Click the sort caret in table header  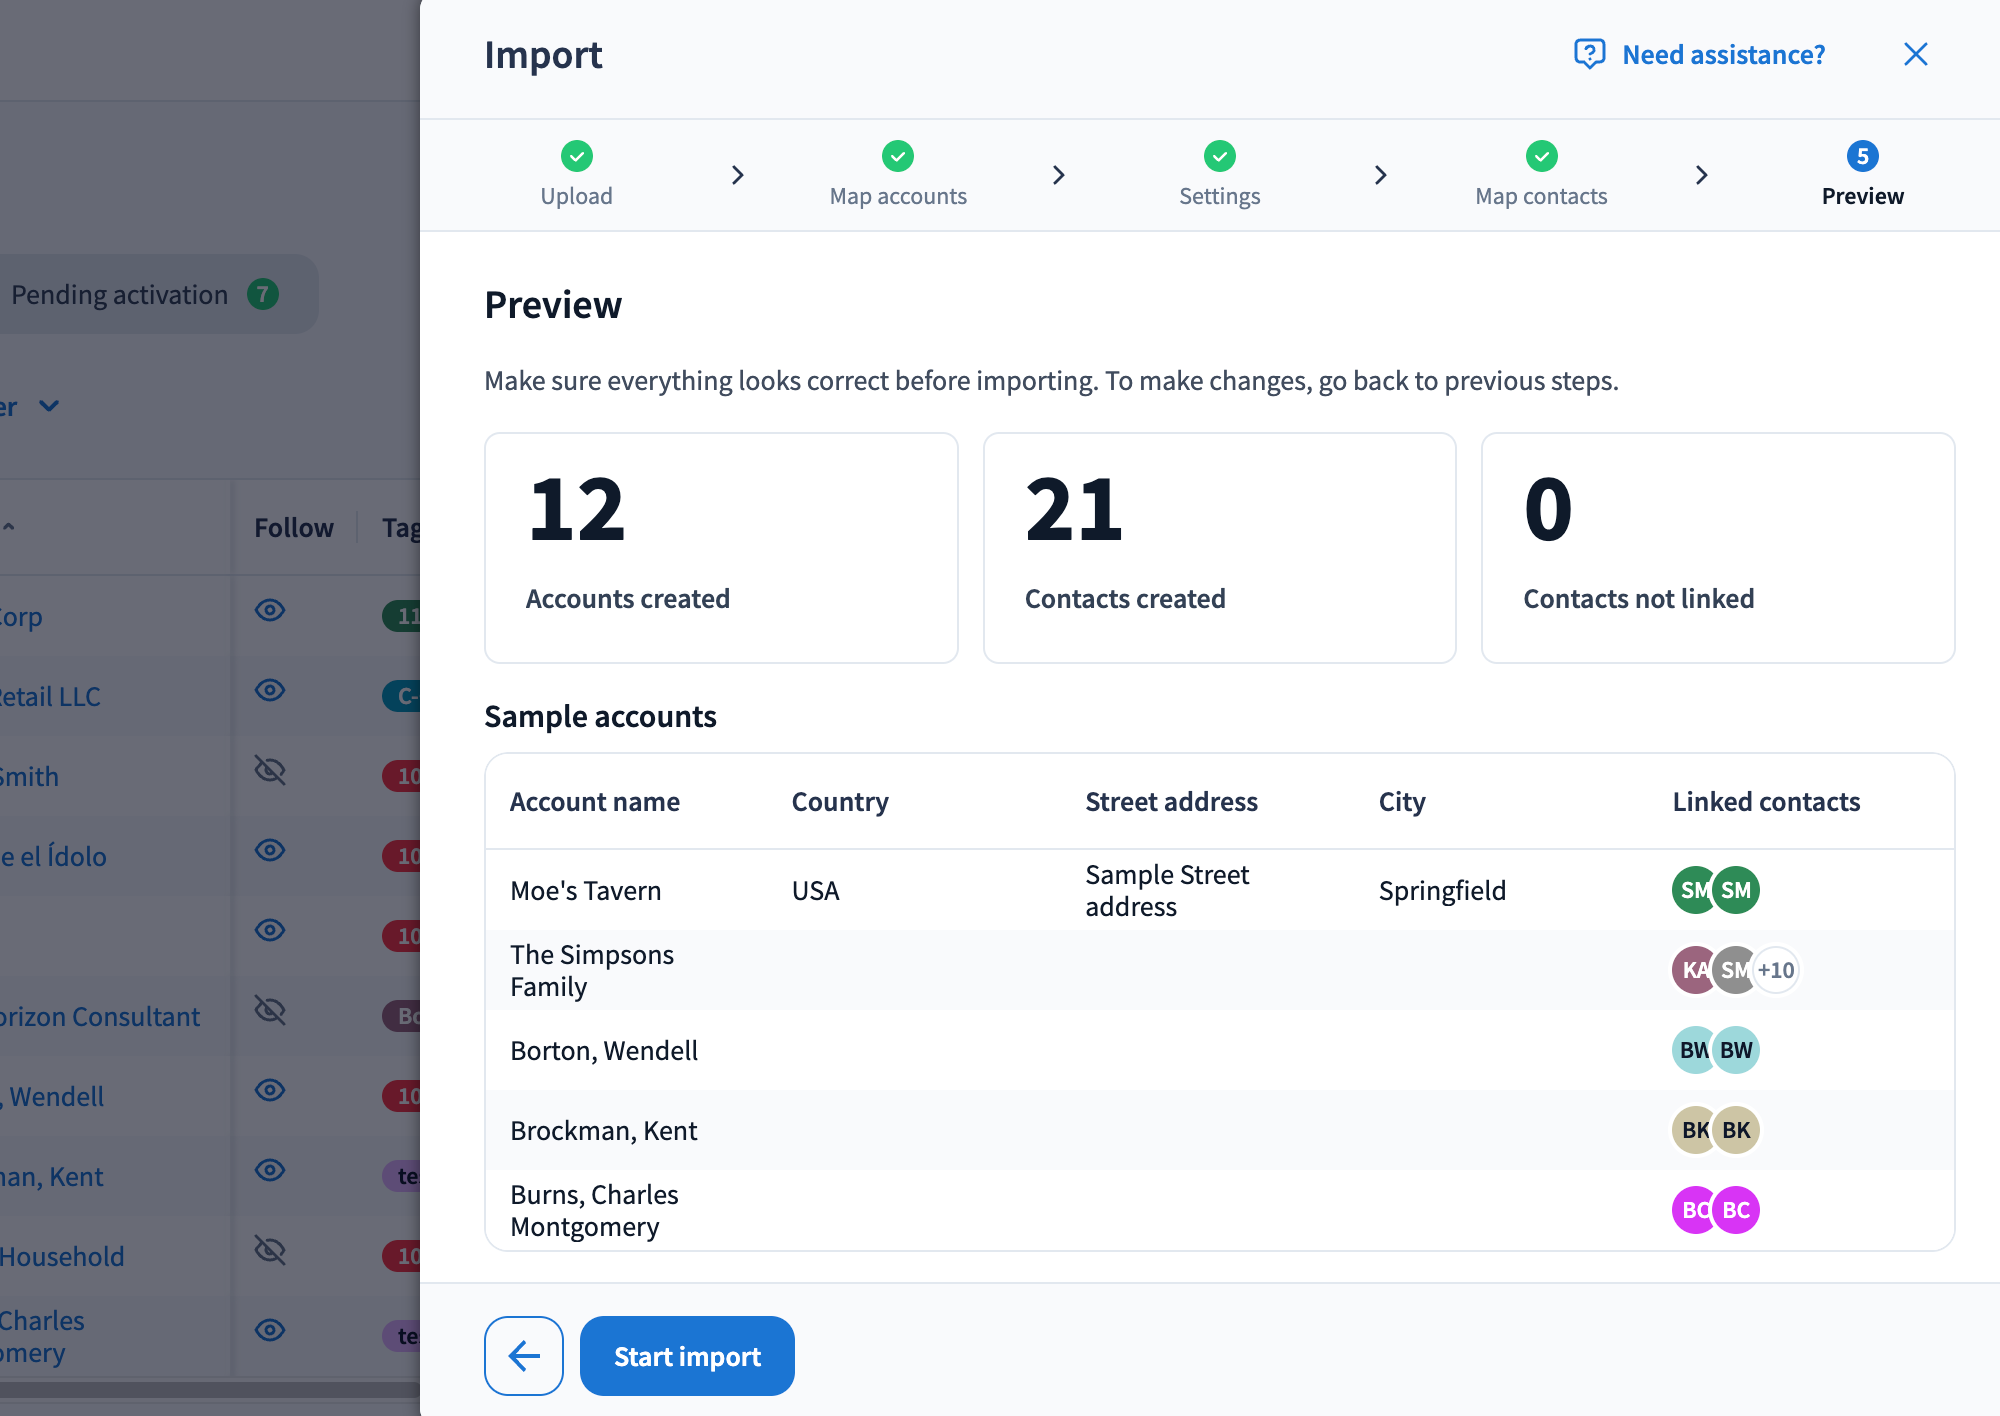point(9,526)
